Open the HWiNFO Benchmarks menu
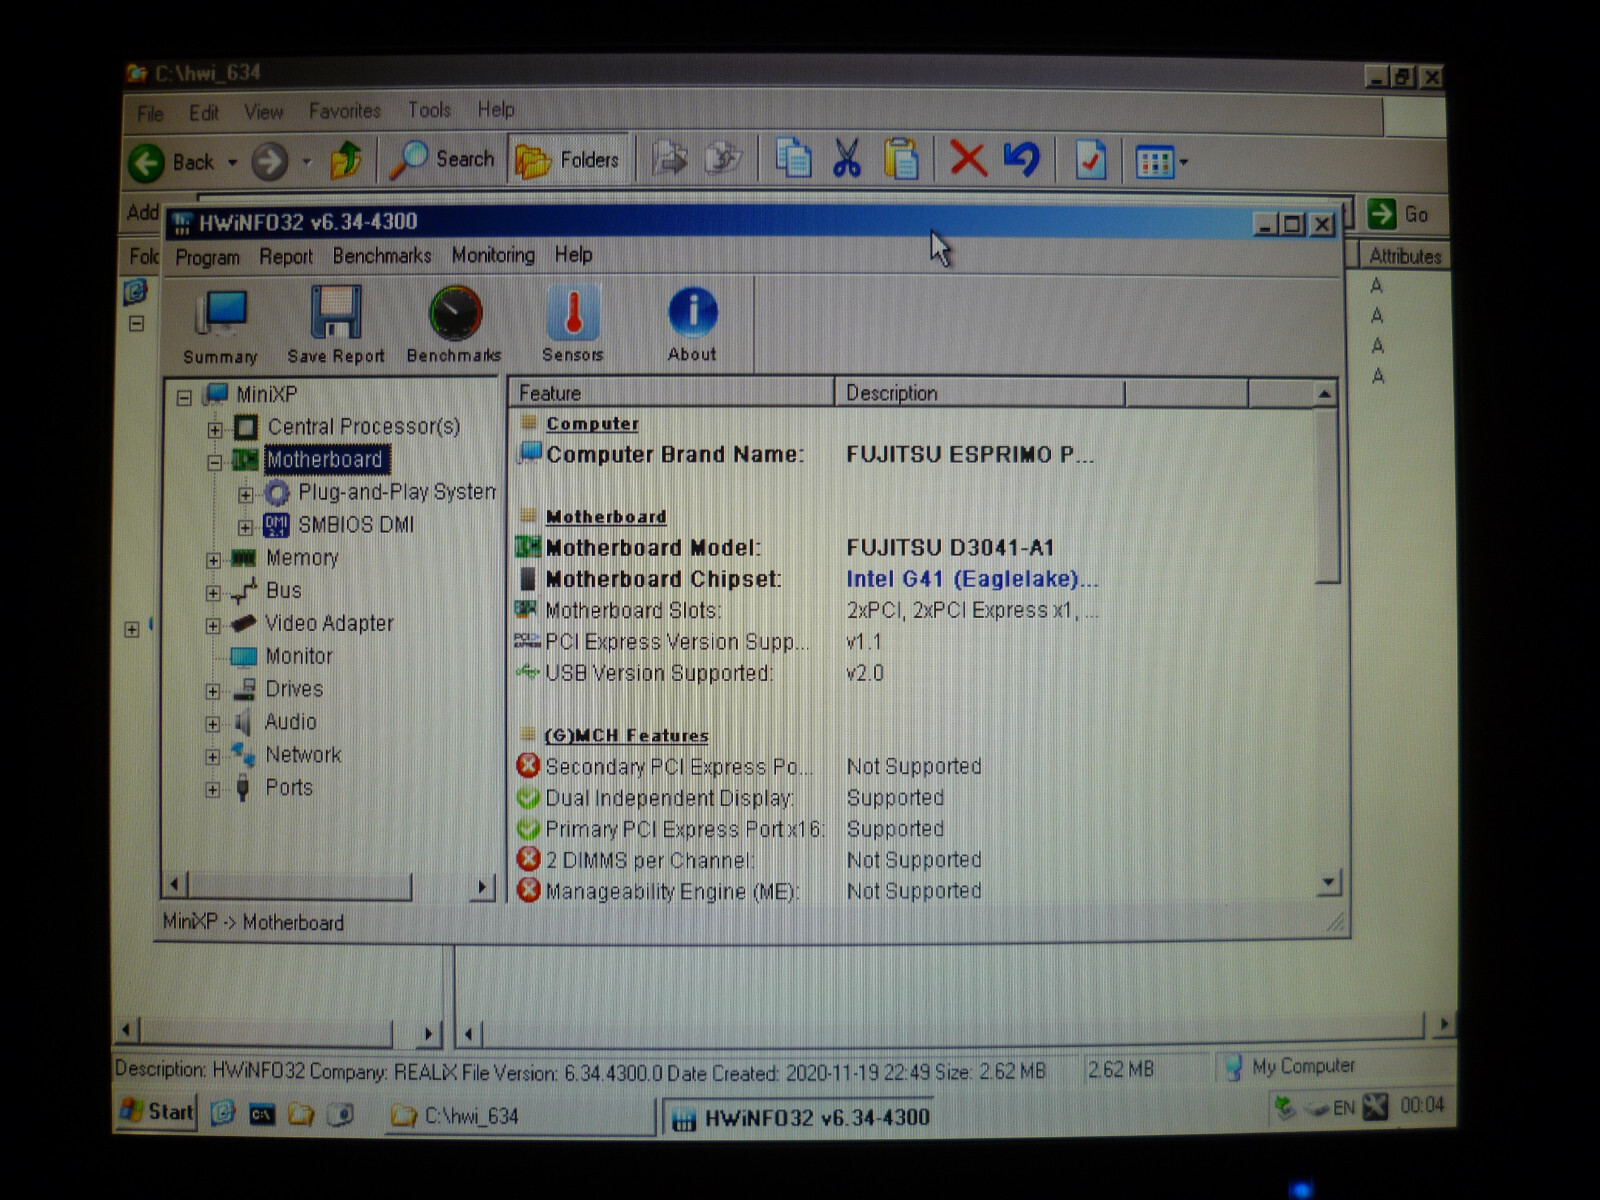Viewport: 1600px width, 1200px height. point(382,256)
